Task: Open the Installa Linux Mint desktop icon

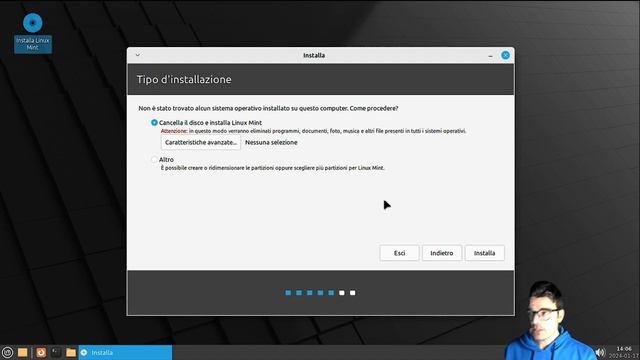Action: (x=33, y=33)
